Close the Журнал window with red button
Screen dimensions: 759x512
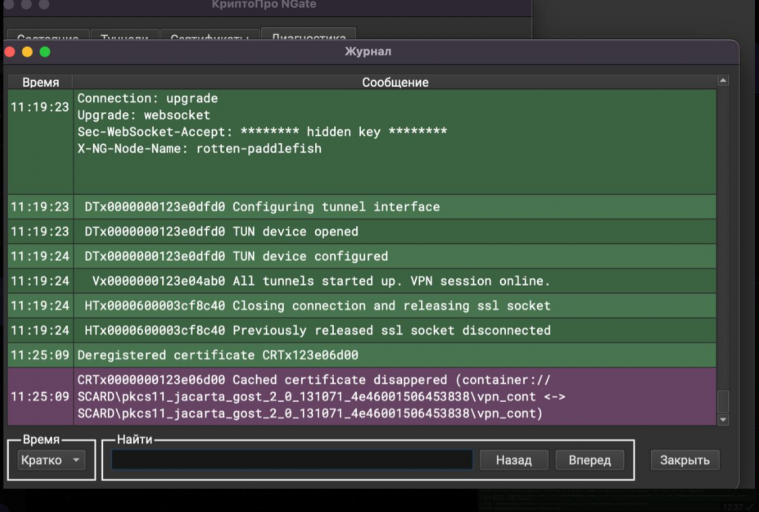[x=10, y=52]
